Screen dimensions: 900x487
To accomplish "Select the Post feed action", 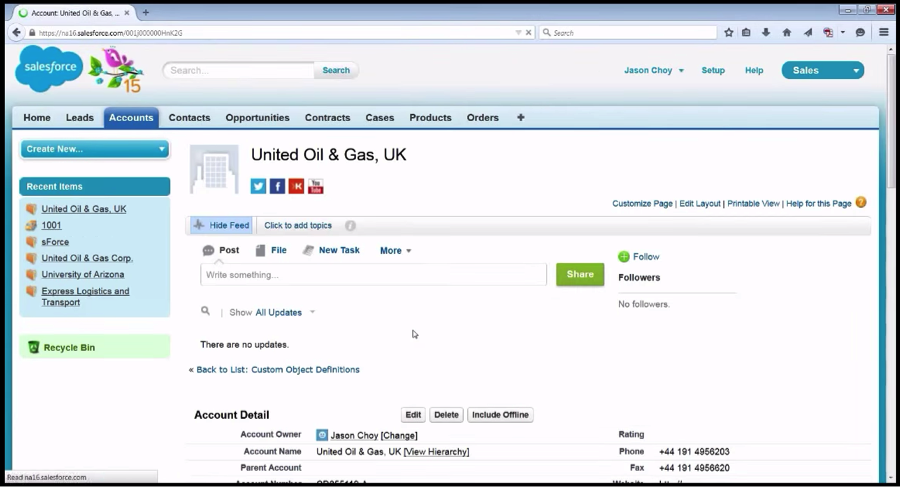I will click(x=221, y=250).
